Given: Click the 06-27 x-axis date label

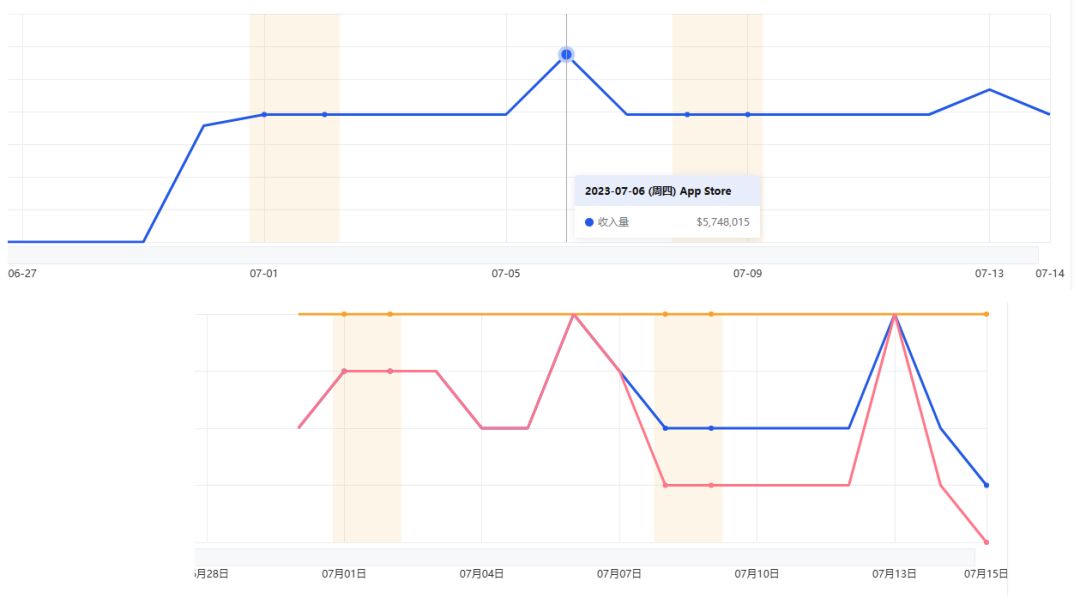Looking at the screenshot, I should pos(22,273).
